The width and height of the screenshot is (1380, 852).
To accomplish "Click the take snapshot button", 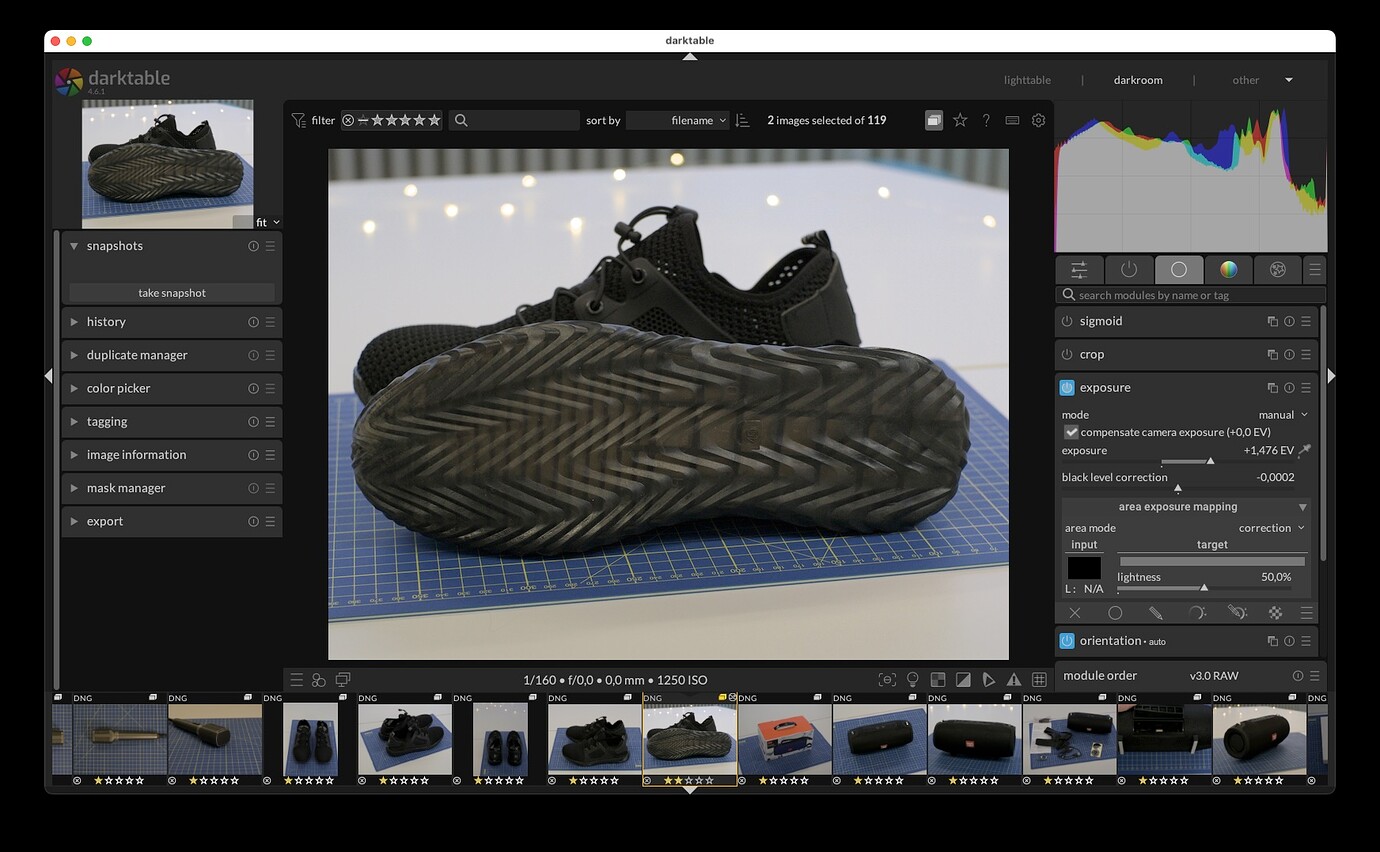I will point(171,292).
